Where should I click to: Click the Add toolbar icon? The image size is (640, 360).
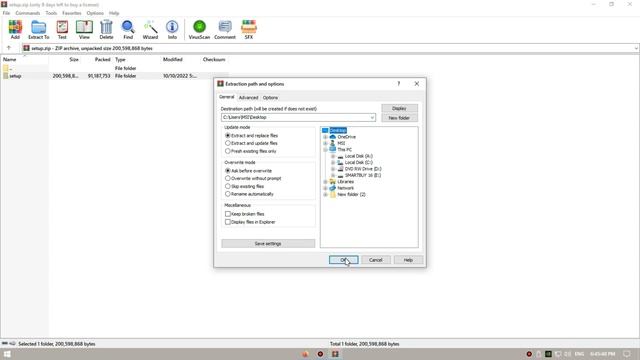tap(15, 29)
